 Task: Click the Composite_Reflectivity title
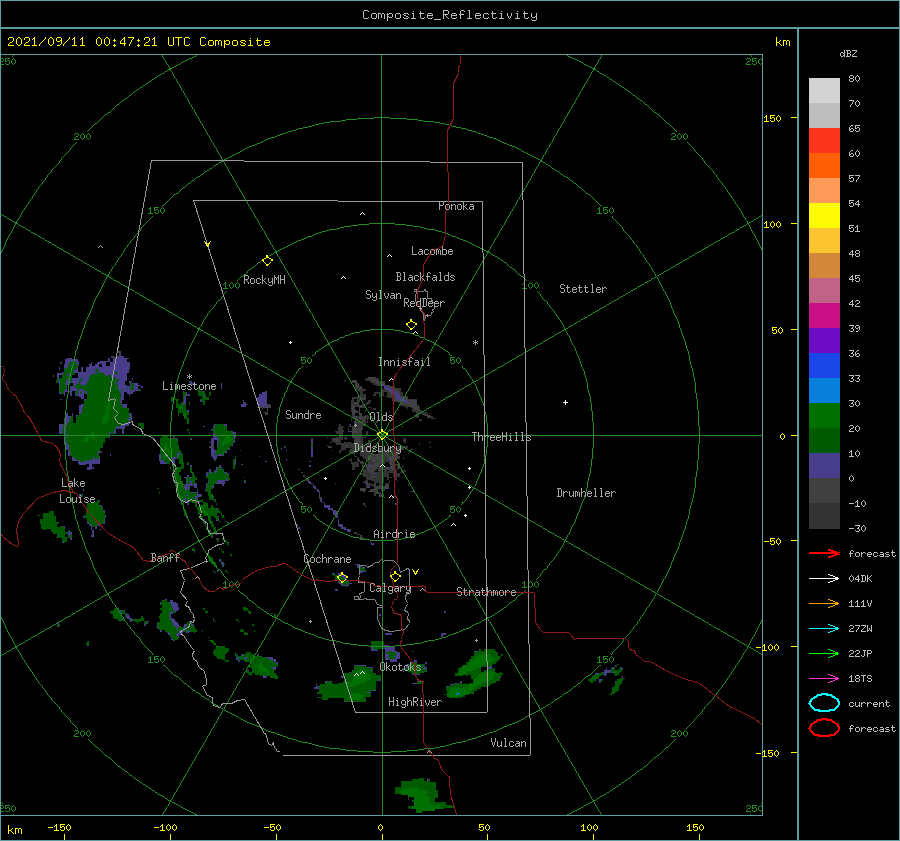pyautogui.click(x=450, y=15)
